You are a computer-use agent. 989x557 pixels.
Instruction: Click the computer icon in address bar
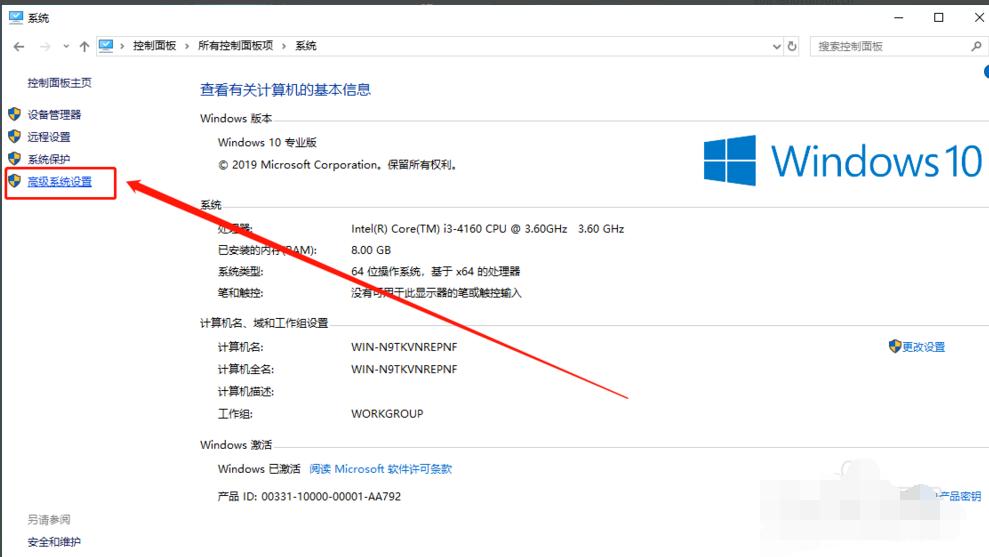106,45
